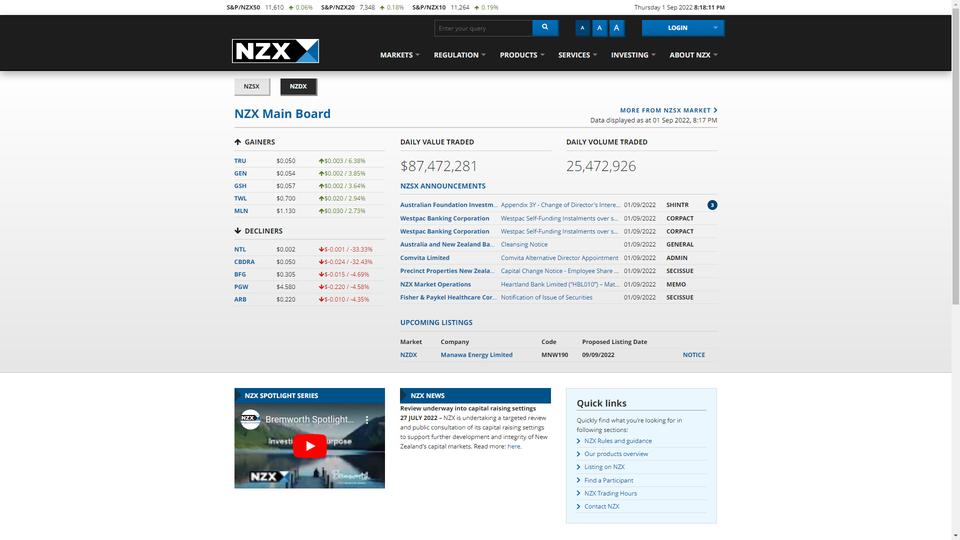This screenshot has height=540, width=960.
Task: Click Daily Value Traded figure $87,472,281
Action: click(x=438, y=166)
